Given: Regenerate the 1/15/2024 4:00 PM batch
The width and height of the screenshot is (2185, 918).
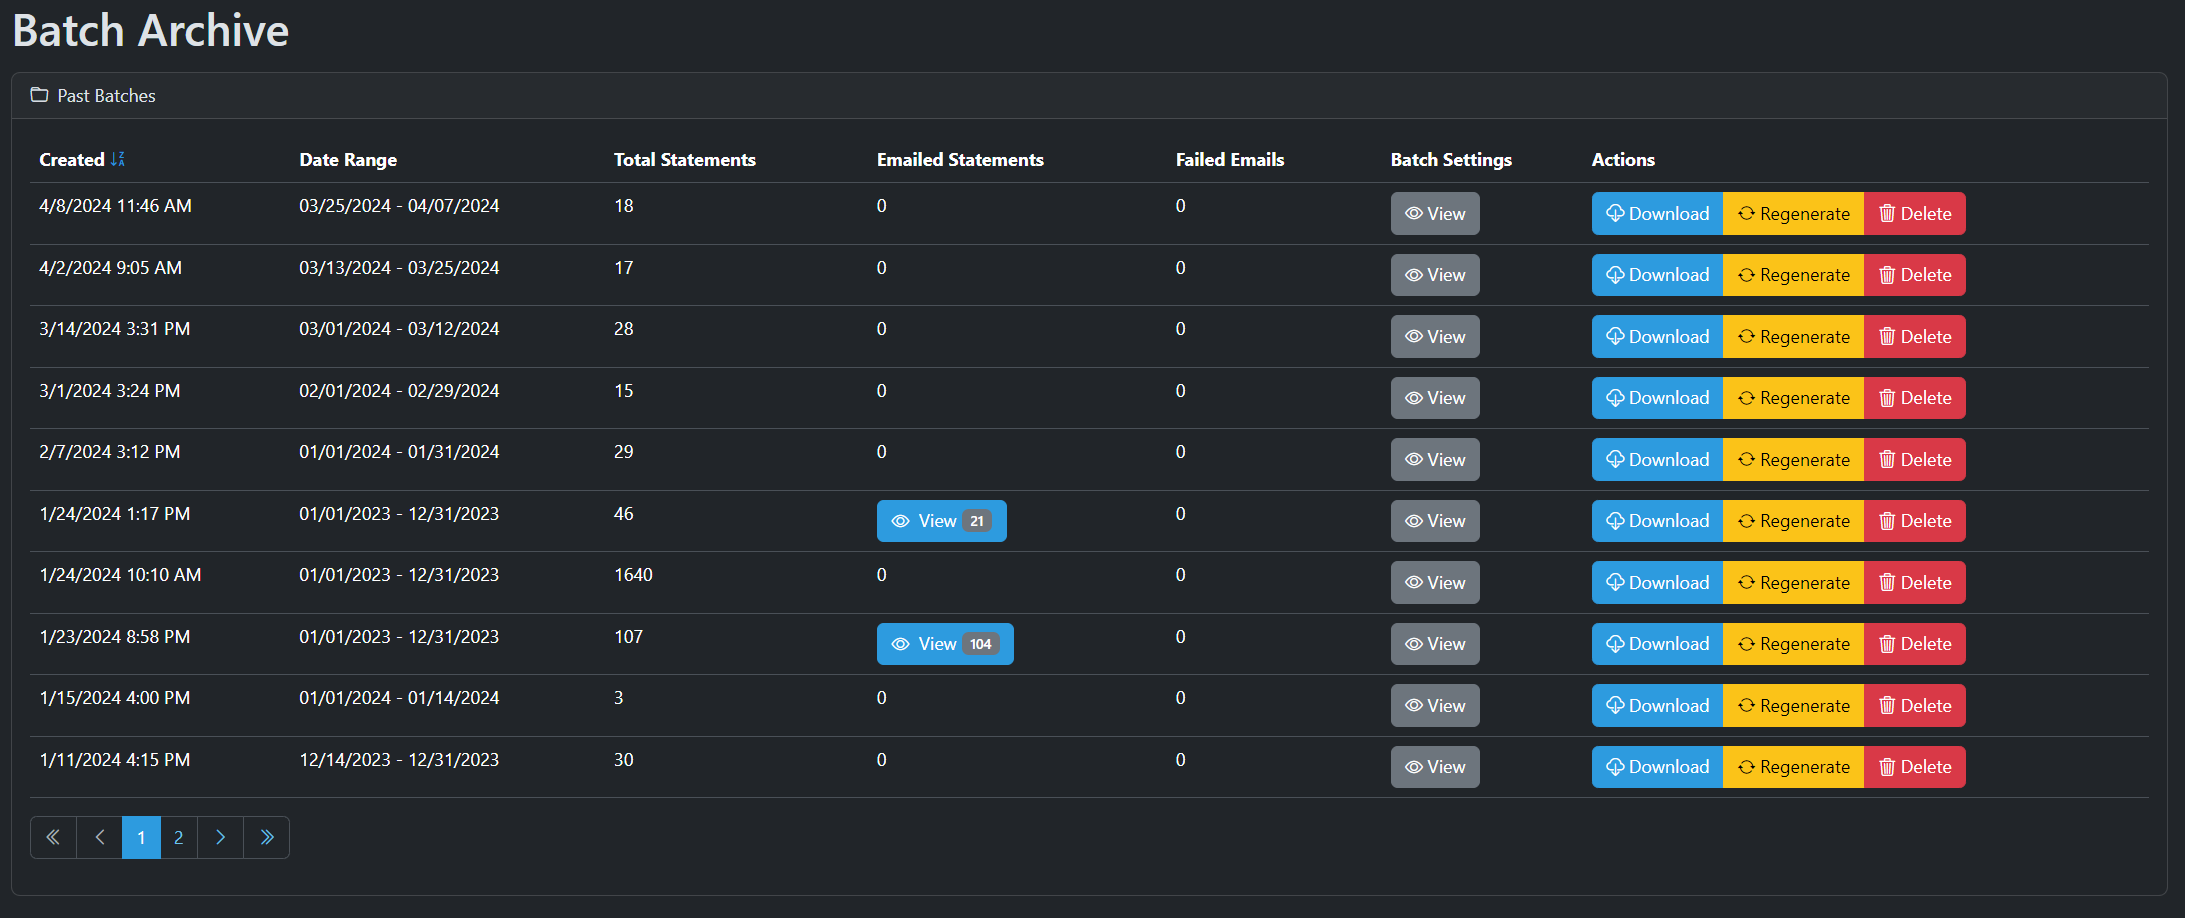Looking at the screenshot, I should pos(1793,706).
